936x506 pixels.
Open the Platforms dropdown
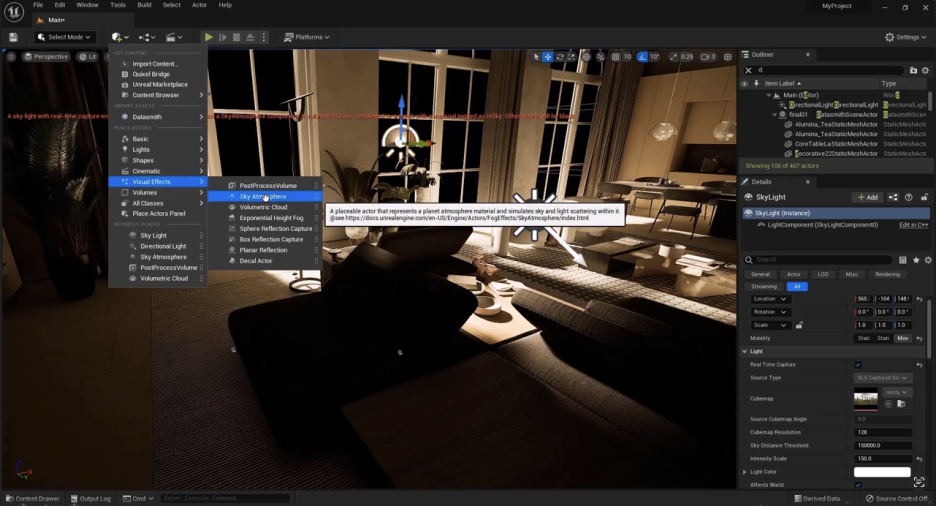(306, 37)
